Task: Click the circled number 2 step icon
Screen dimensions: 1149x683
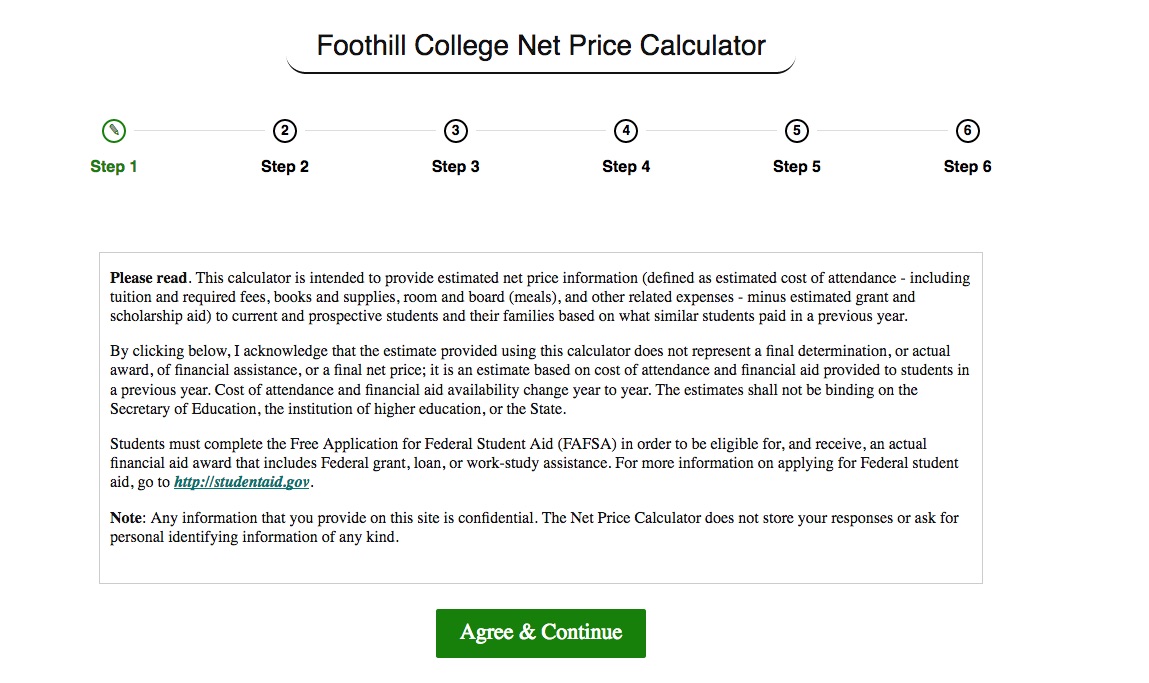Action: [285, 131]
